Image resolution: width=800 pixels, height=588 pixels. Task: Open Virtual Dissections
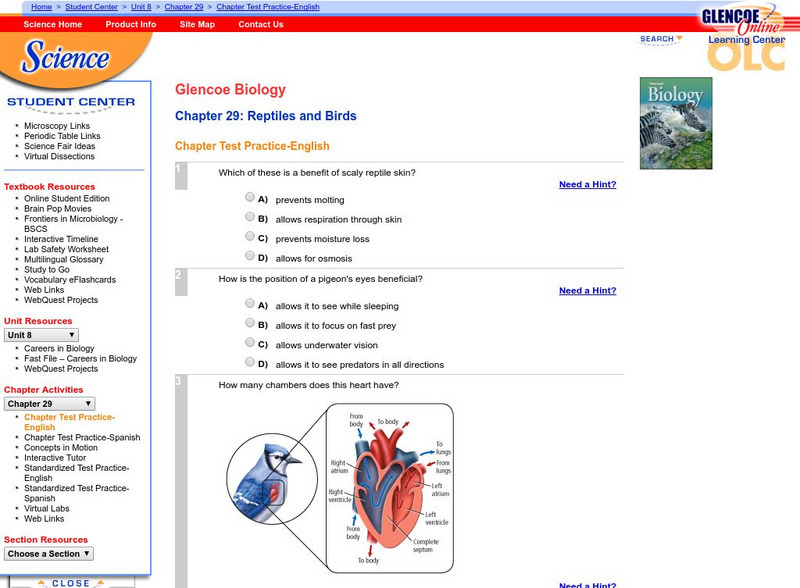[x=59, y=156]
